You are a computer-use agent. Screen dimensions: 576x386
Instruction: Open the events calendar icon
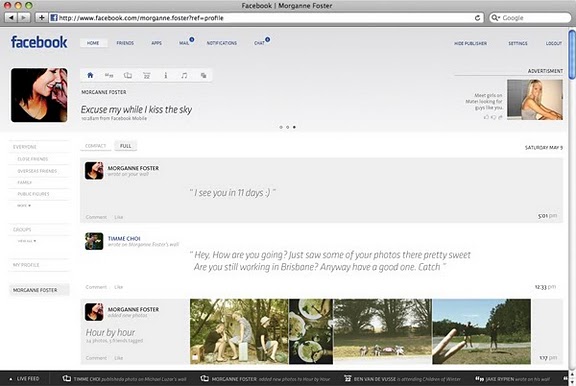(147, 76)
